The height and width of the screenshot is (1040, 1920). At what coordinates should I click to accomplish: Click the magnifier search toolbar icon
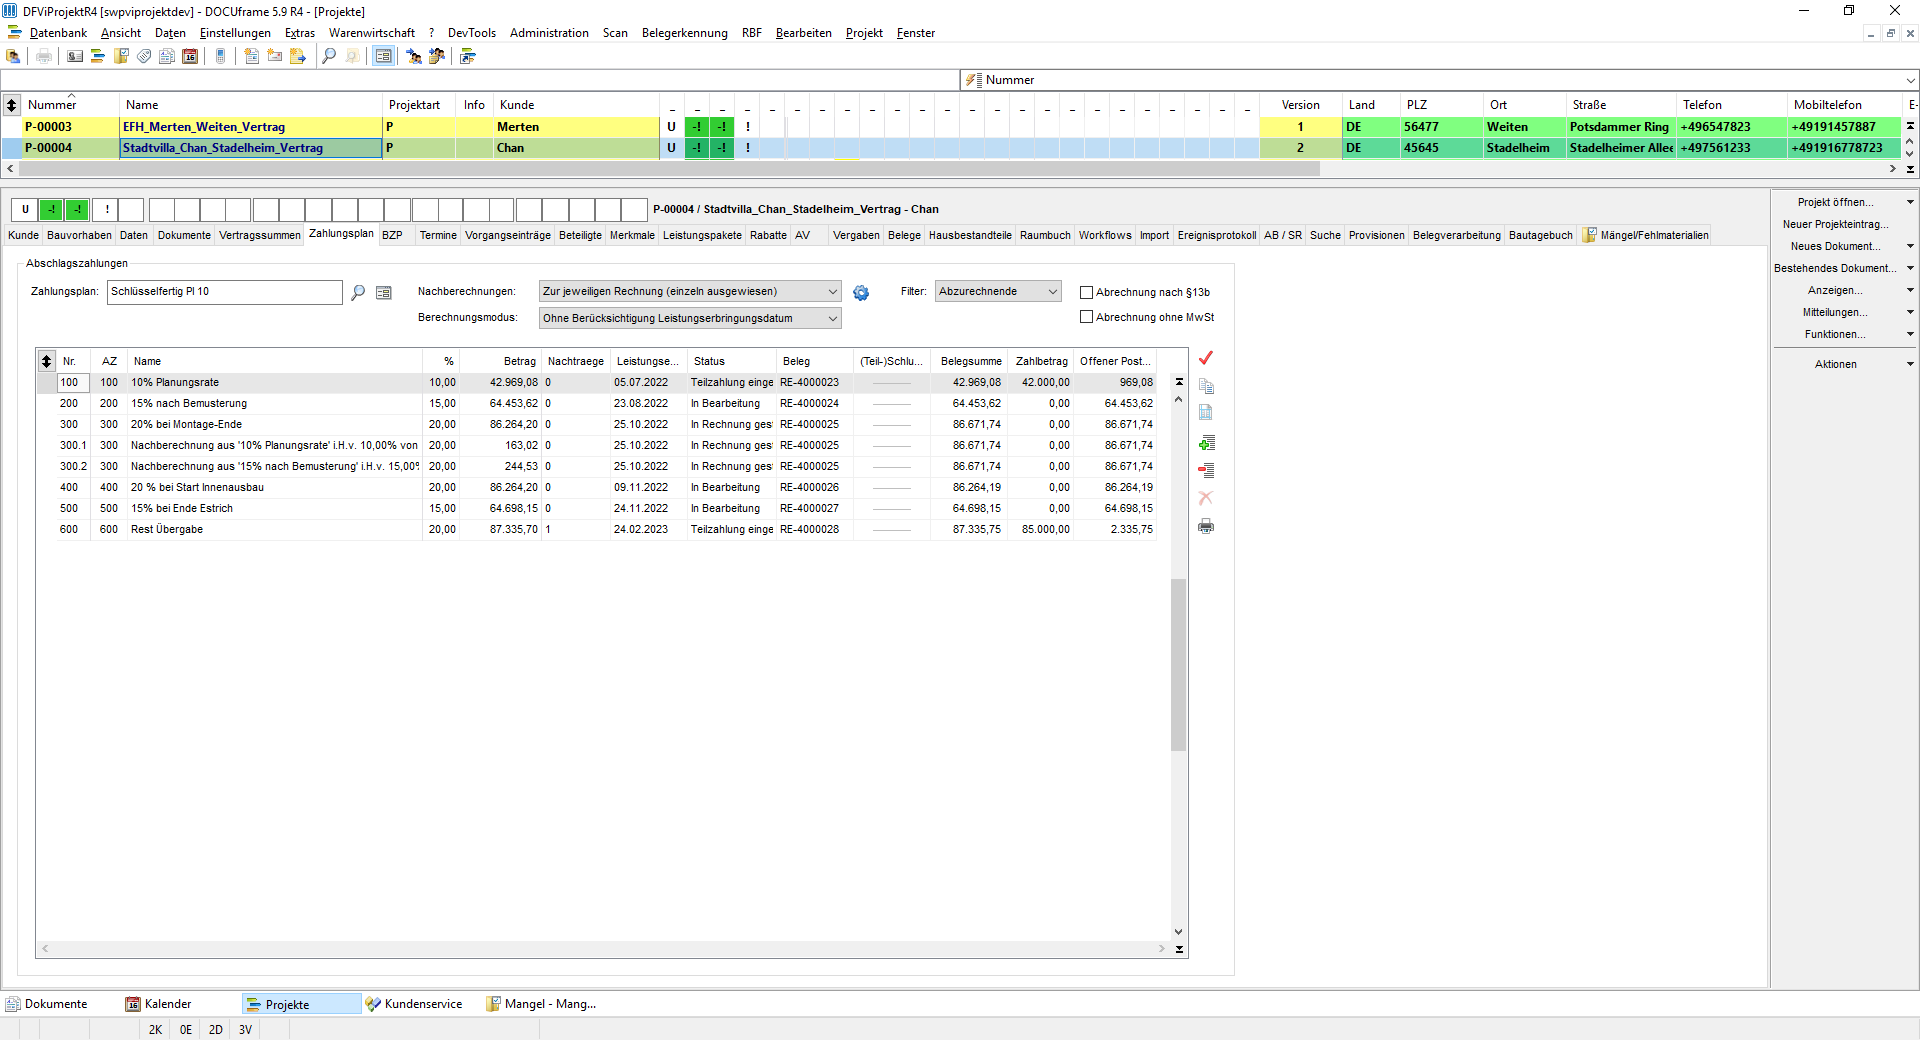[x=329, y=56]
